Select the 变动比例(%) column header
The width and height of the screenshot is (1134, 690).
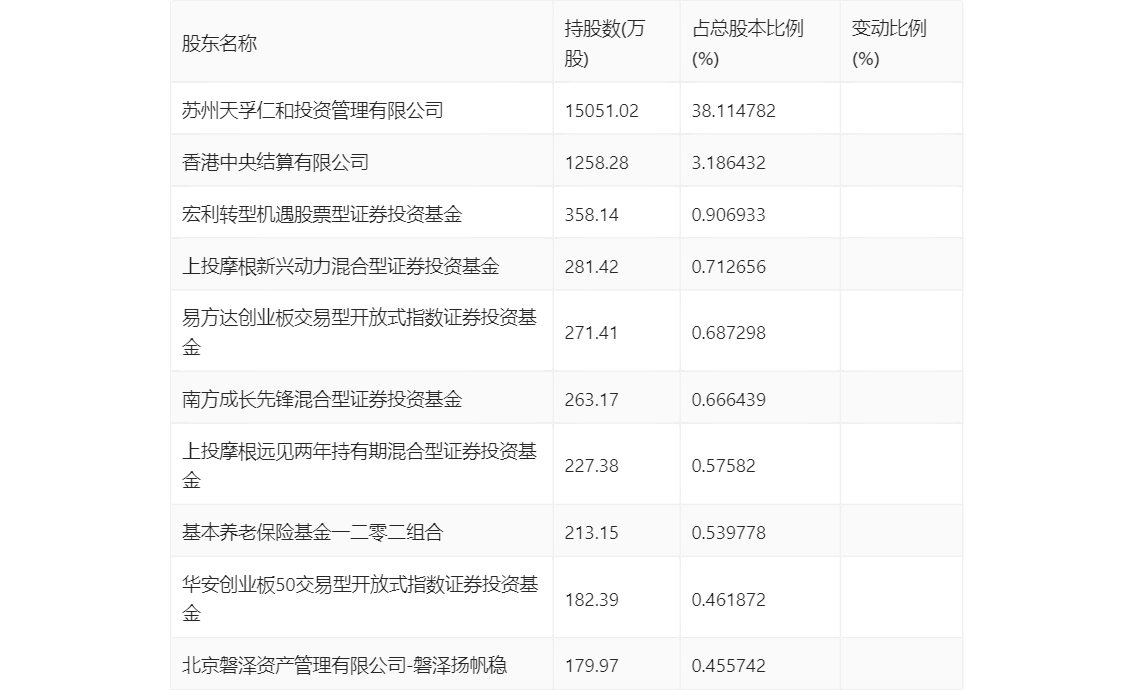[889, 43]
